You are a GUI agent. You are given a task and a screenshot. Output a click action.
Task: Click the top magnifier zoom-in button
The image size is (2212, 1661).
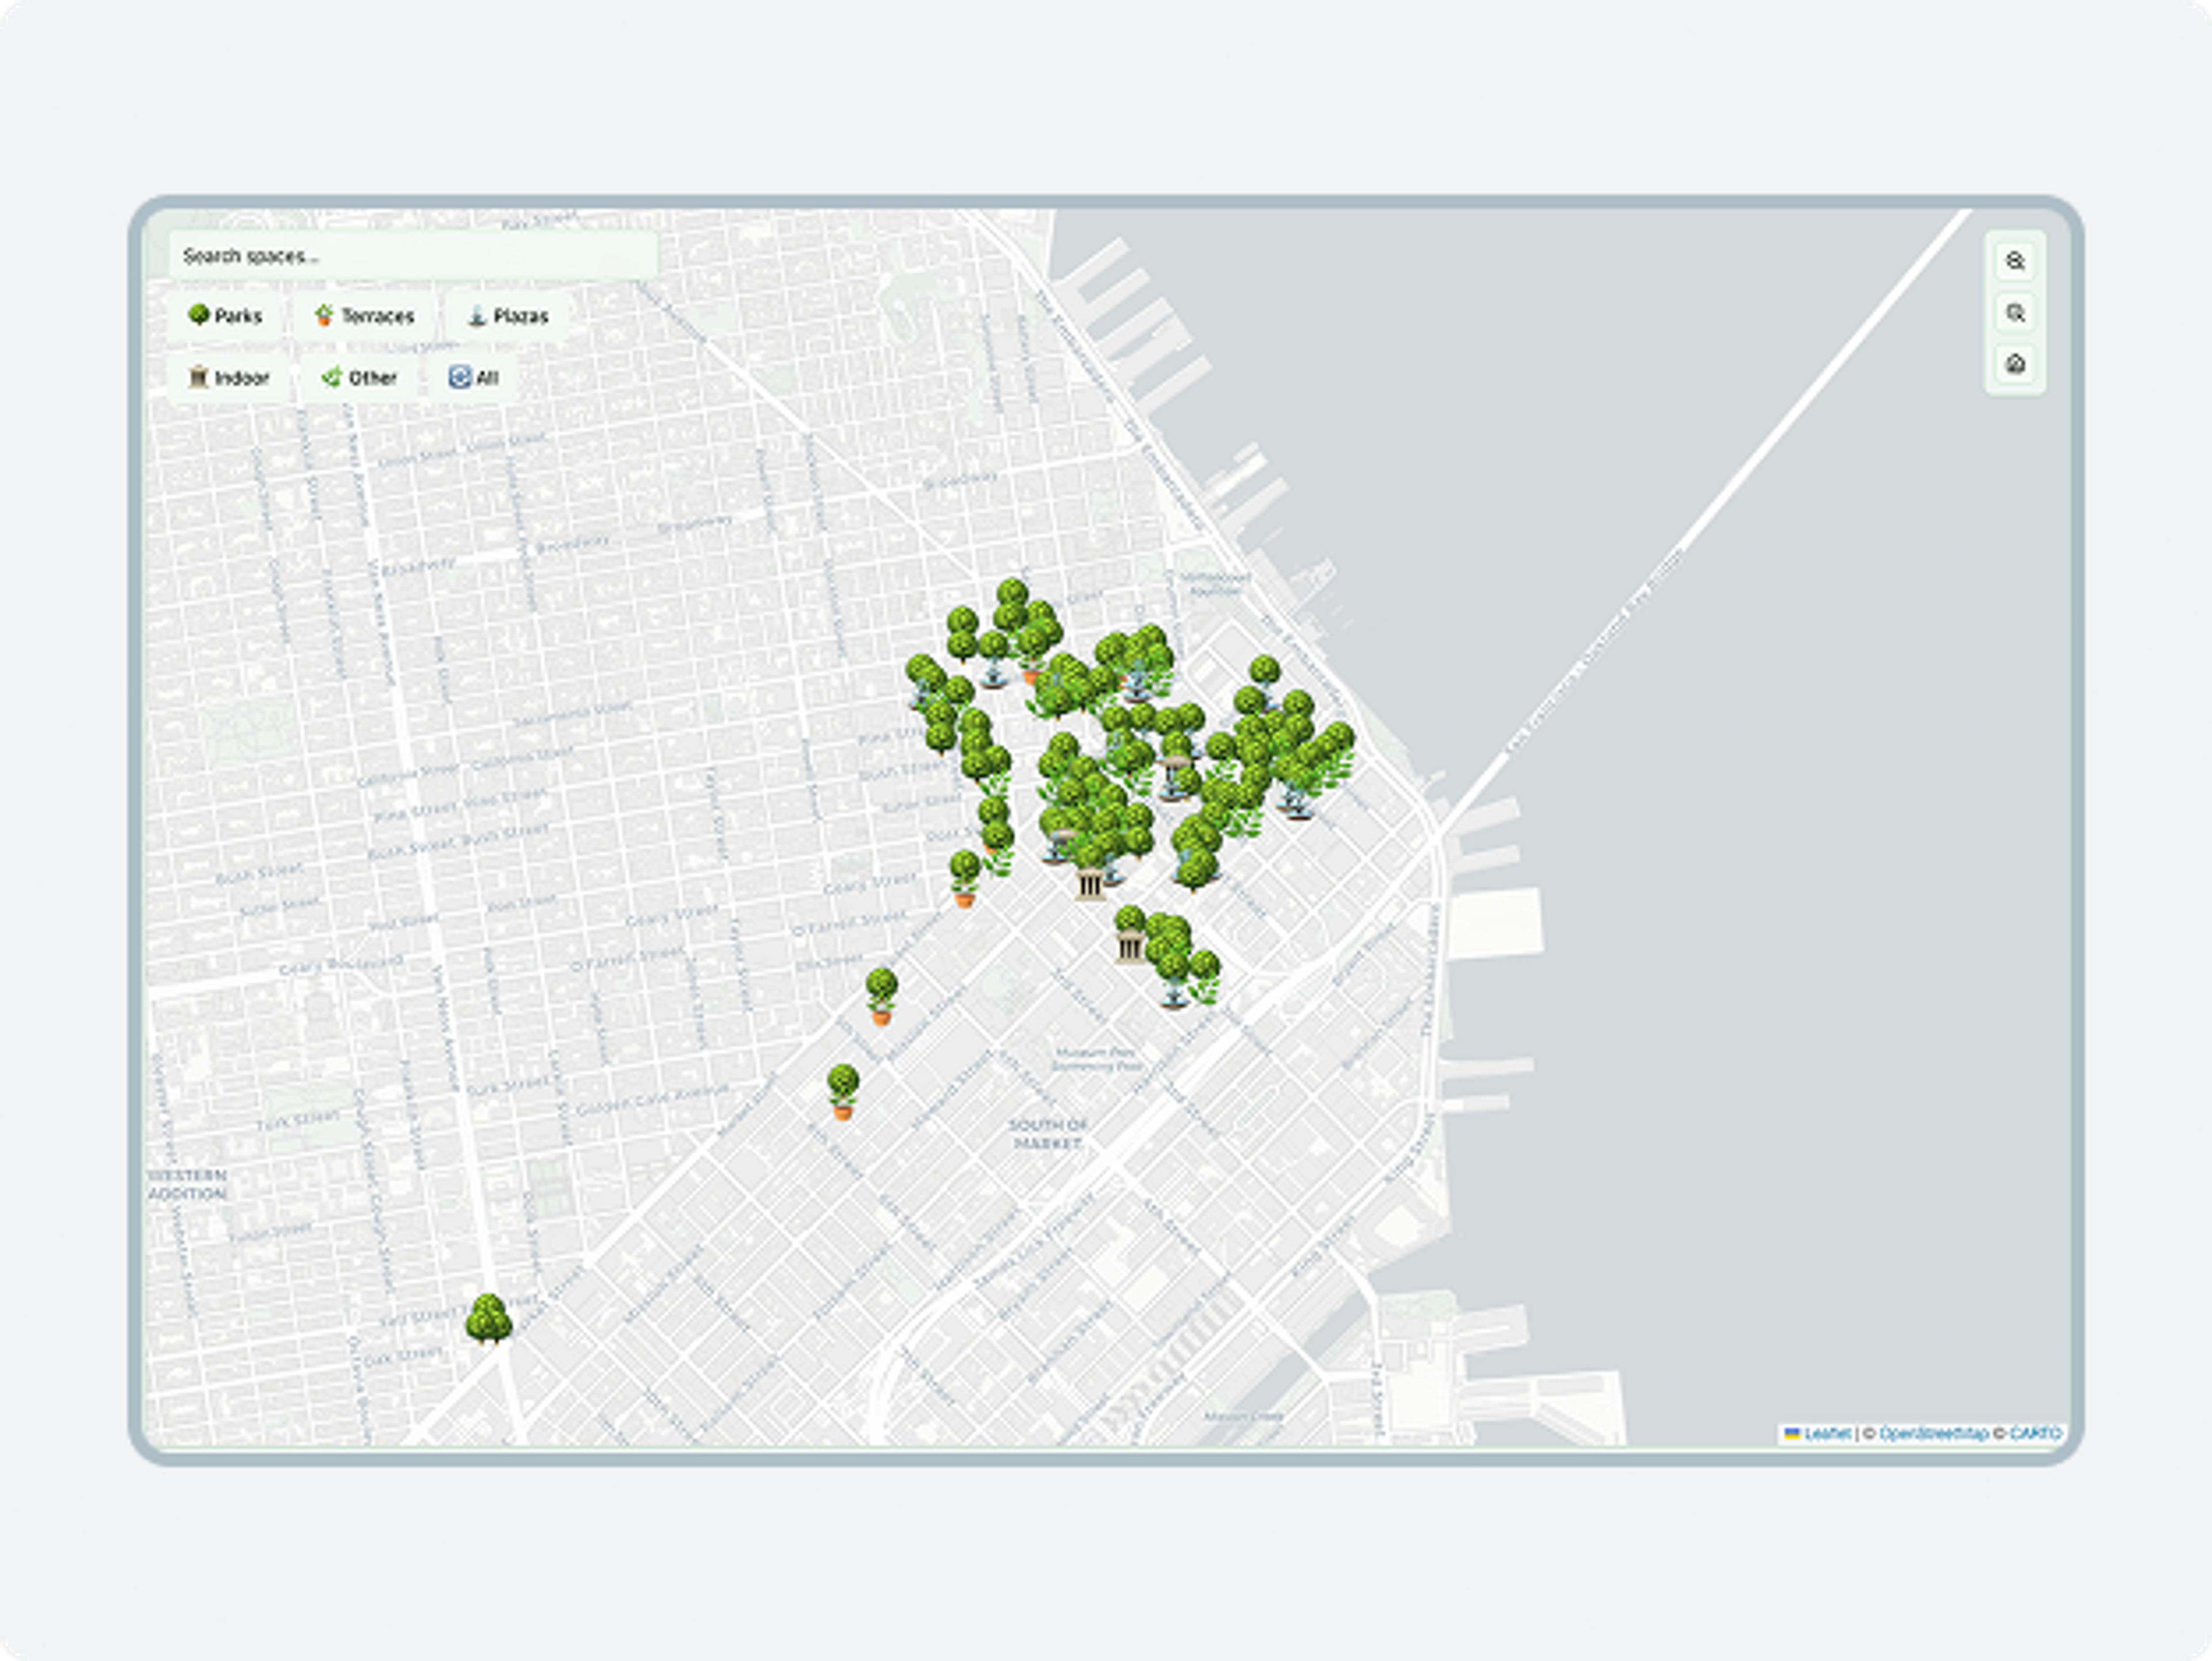click(2015, 261)
